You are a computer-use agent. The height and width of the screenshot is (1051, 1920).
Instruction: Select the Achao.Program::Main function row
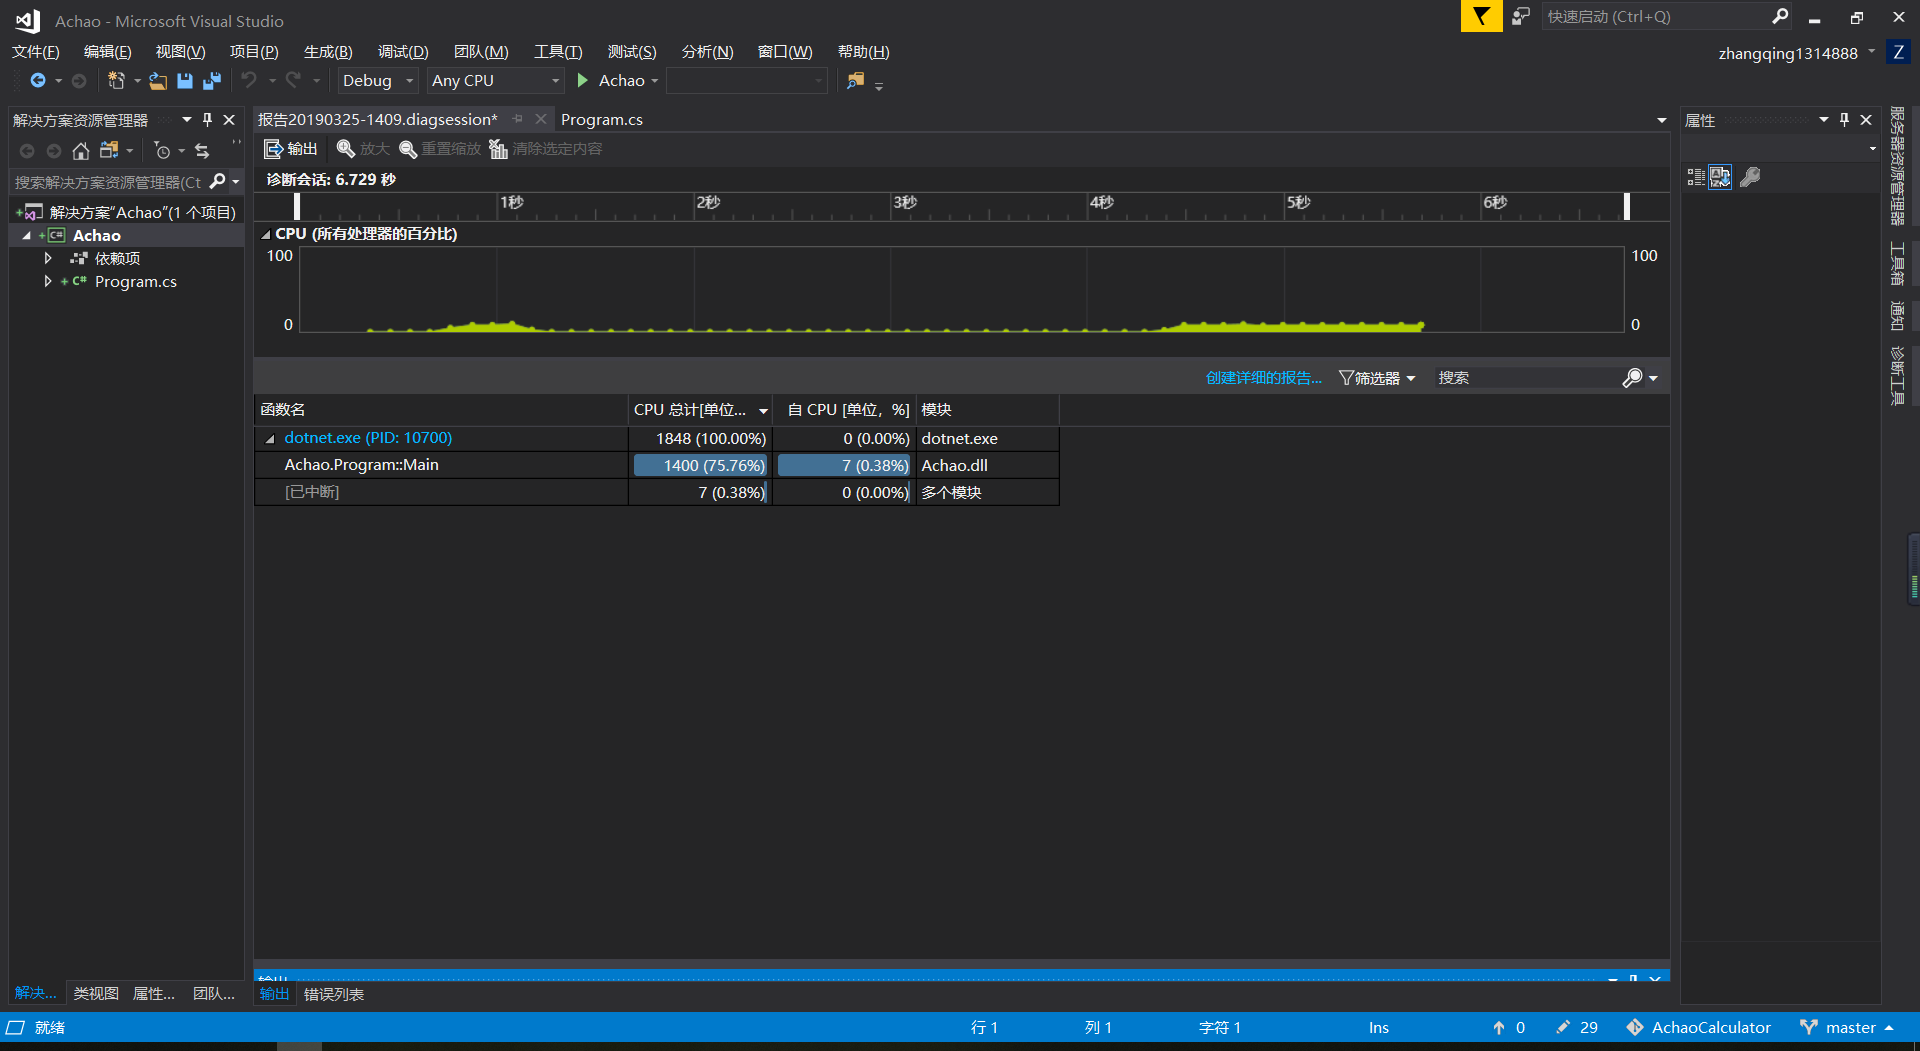(656, 465)
